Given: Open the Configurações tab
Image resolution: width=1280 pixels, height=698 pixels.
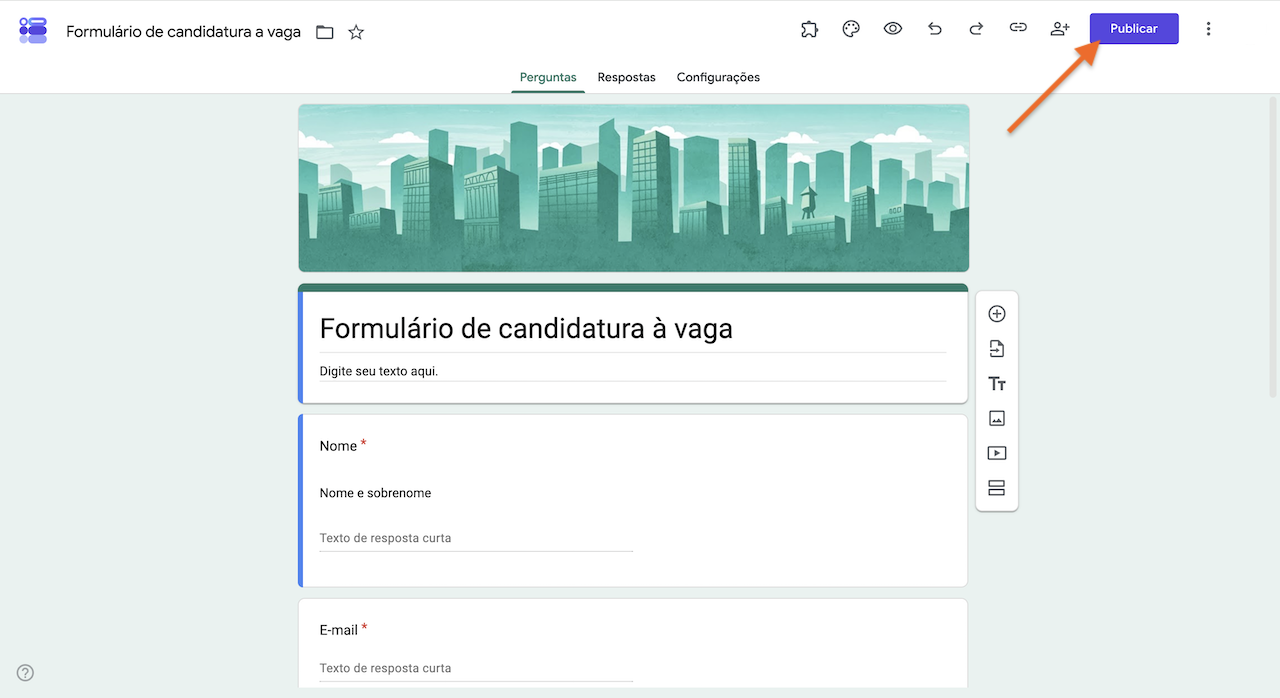Looking at the screenshot, I should (718, 77).
